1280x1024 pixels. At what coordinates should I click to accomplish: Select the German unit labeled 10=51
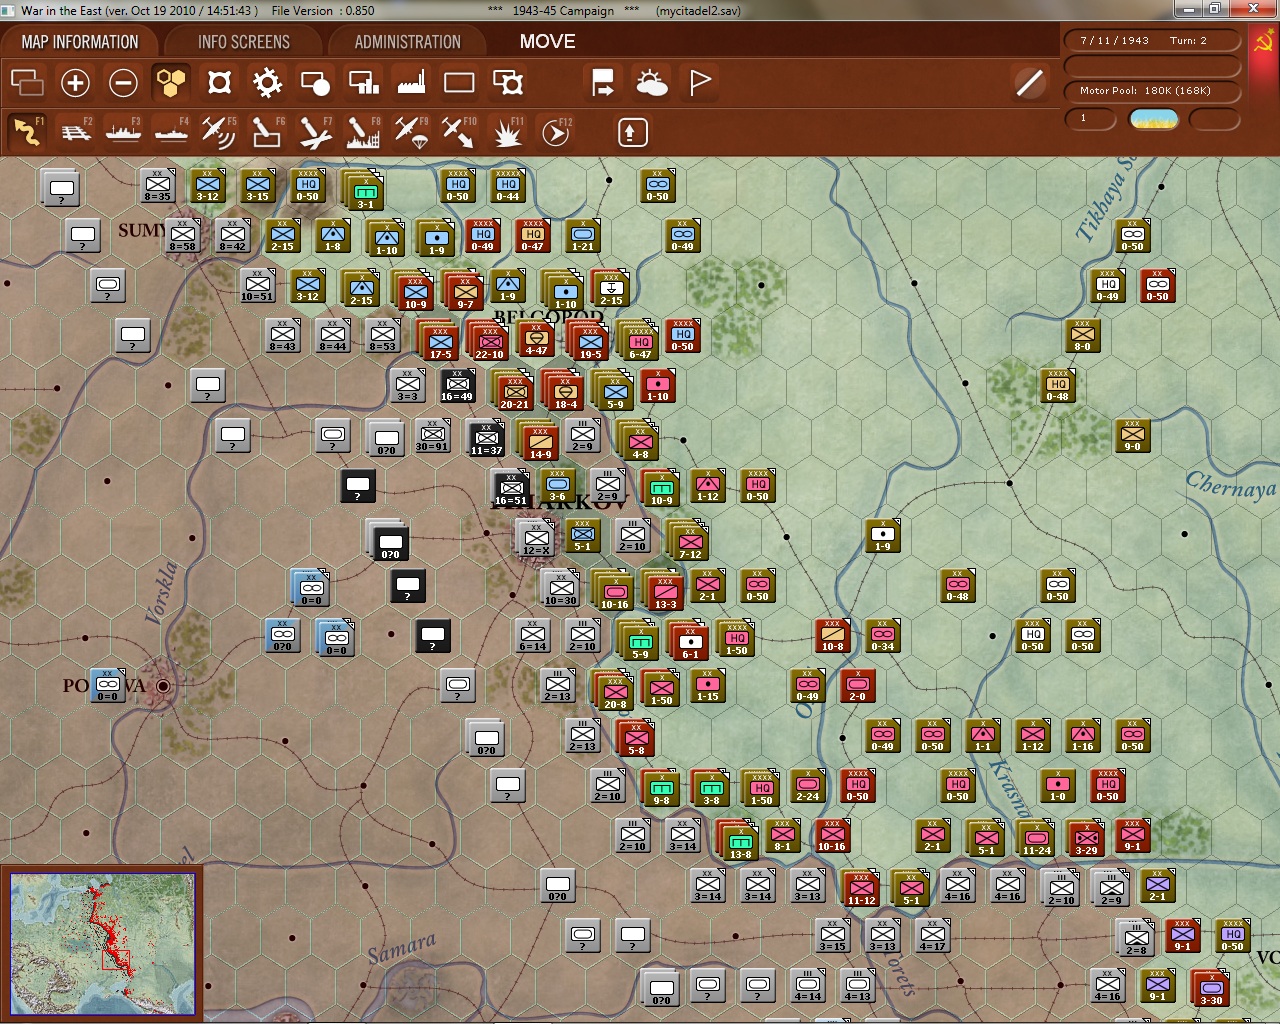pyautogui.click(x=257, y=285)
